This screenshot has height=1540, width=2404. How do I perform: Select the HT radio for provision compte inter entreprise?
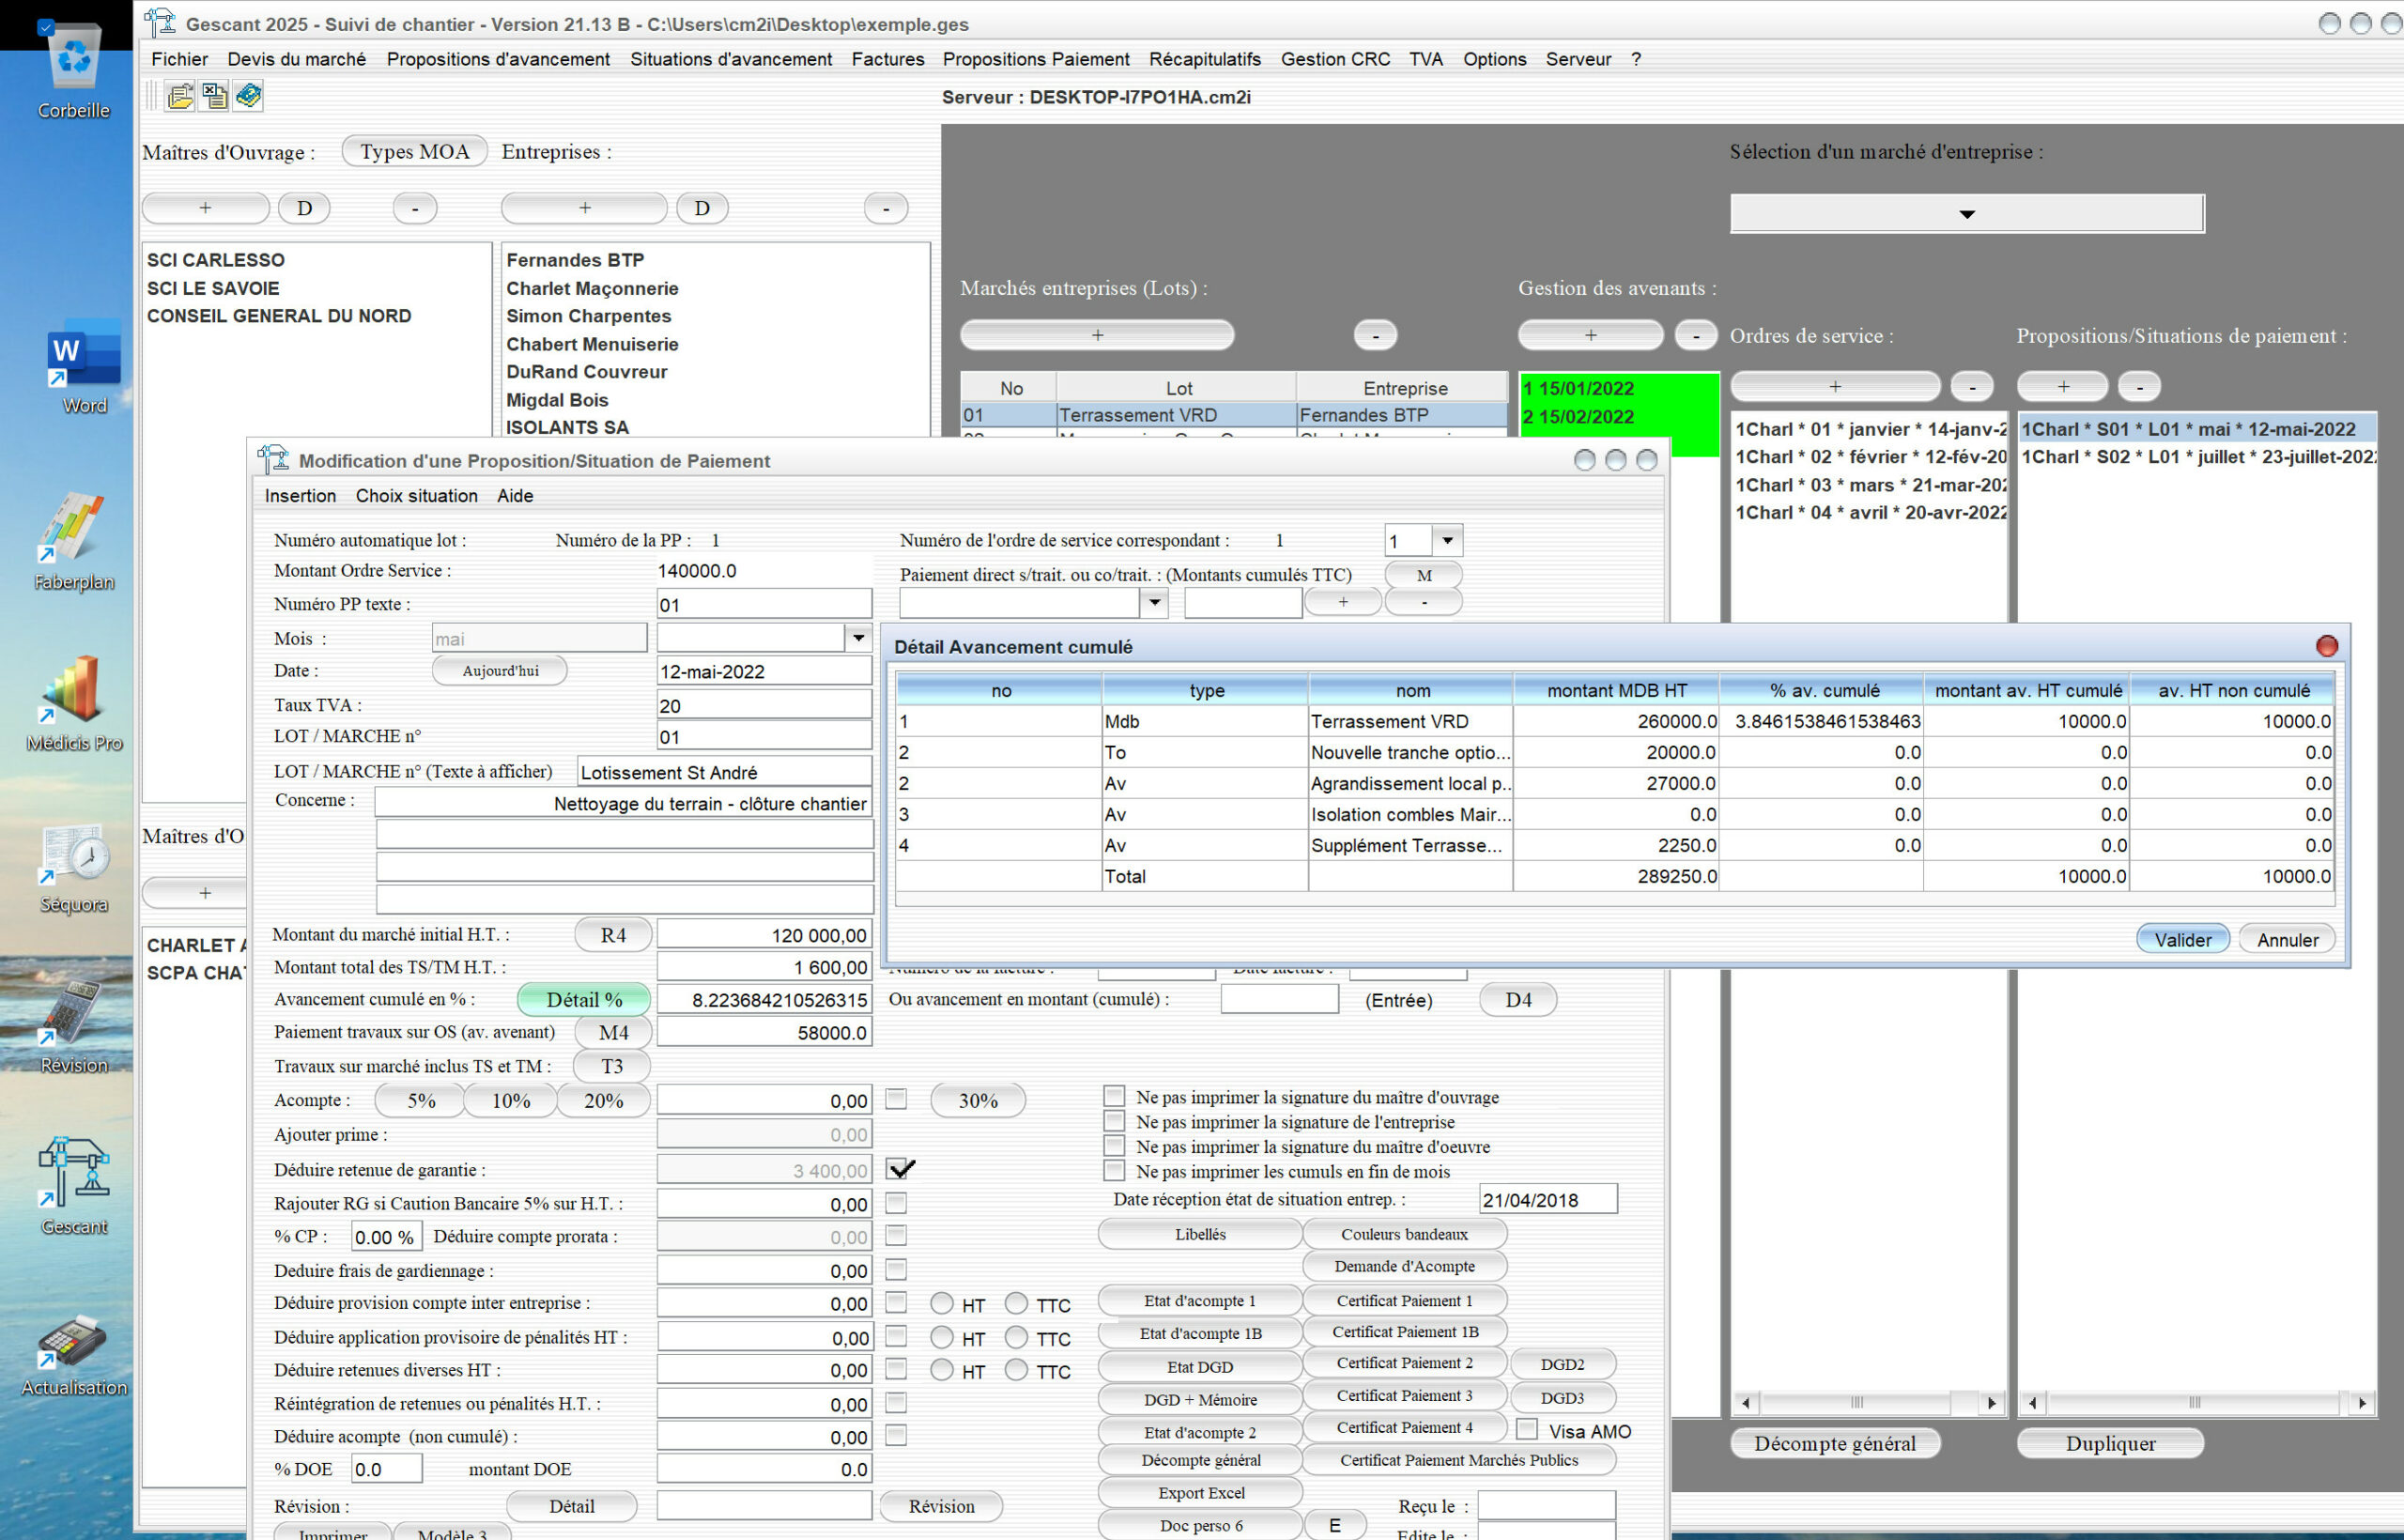[x=941, y=1303]
